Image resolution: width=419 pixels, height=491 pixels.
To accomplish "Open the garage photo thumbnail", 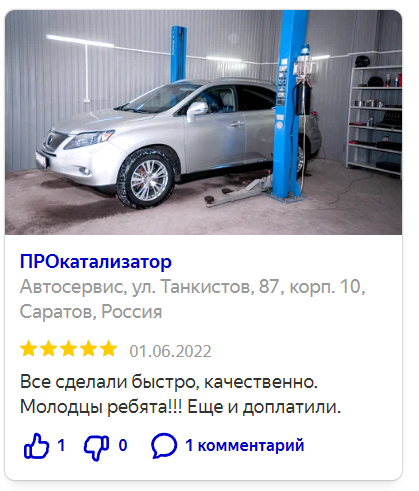I will click(x=203, y=122).
